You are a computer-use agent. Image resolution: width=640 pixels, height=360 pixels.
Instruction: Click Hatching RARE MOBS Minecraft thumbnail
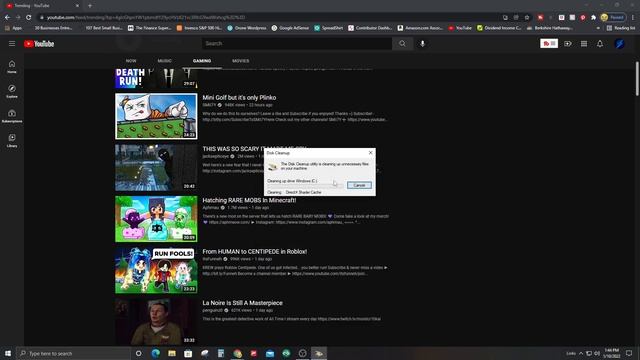click(x=156, y=219)
